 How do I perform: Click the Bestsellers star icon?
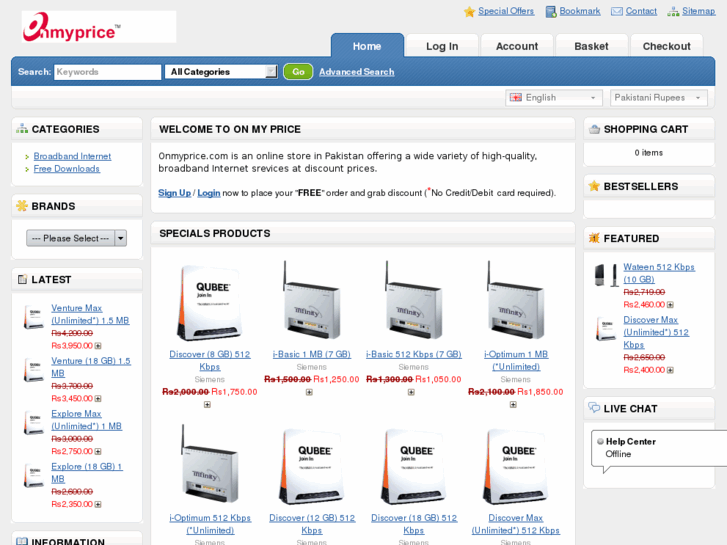(594, 186)
